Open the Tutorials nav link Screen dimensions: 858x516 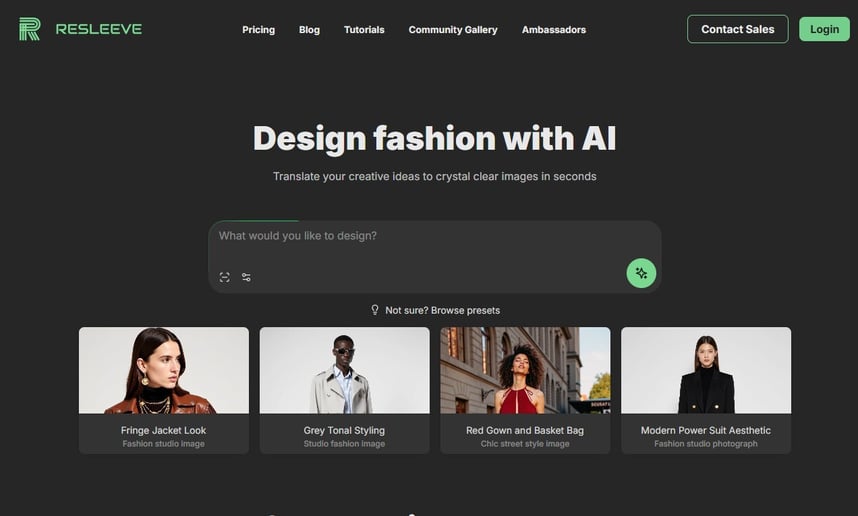(x=364, y=30)
